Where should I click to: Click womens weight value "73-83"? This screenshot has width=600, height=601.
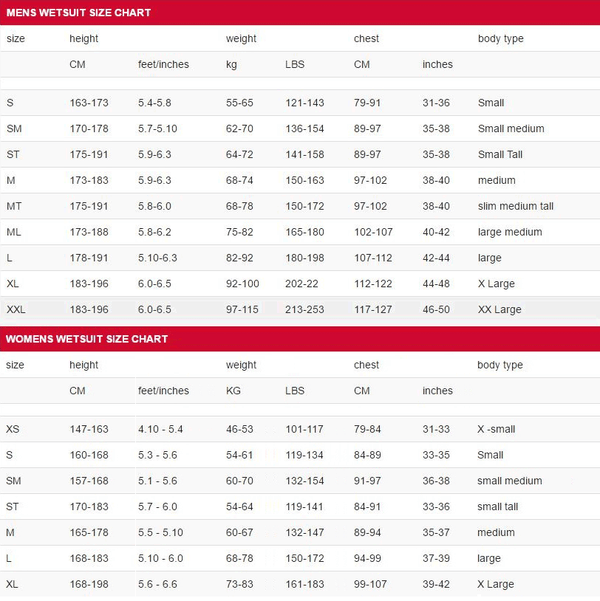tap(239, 585)
